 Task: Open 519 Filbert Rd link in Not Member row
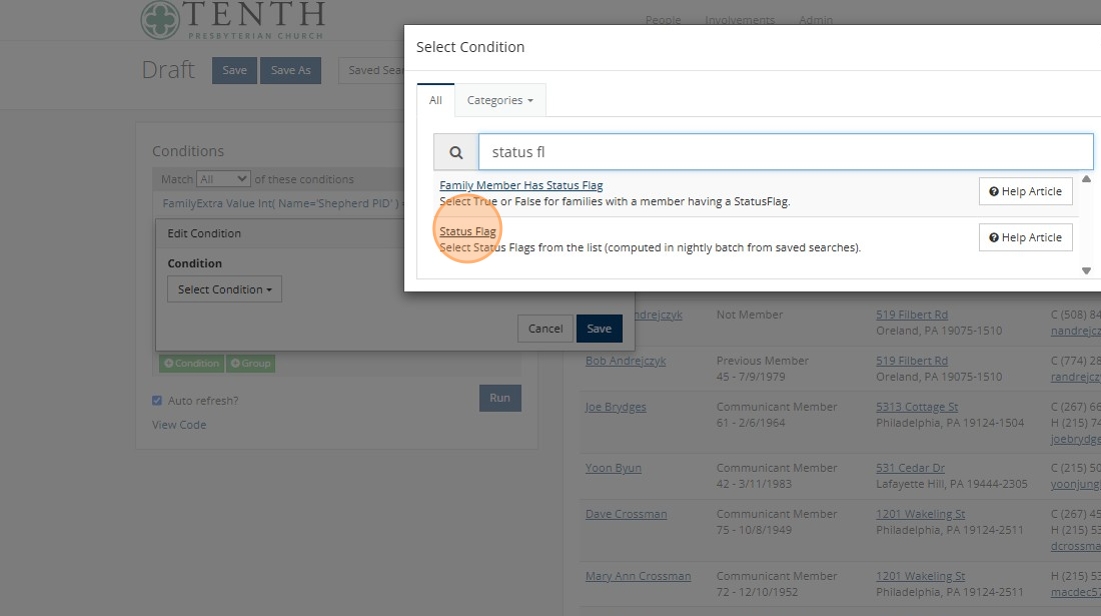pos(911,315)
